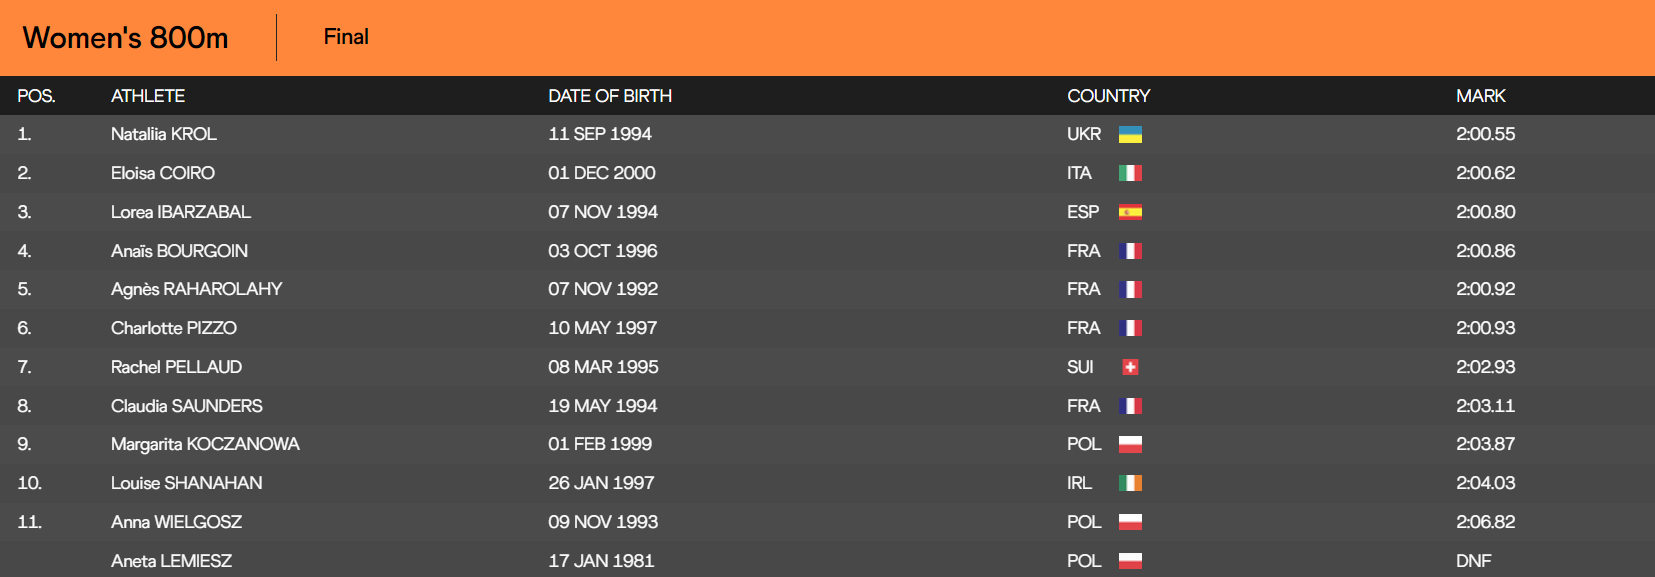Sort by the MARK column header
1655x577 pixels.
point(1481,96)
